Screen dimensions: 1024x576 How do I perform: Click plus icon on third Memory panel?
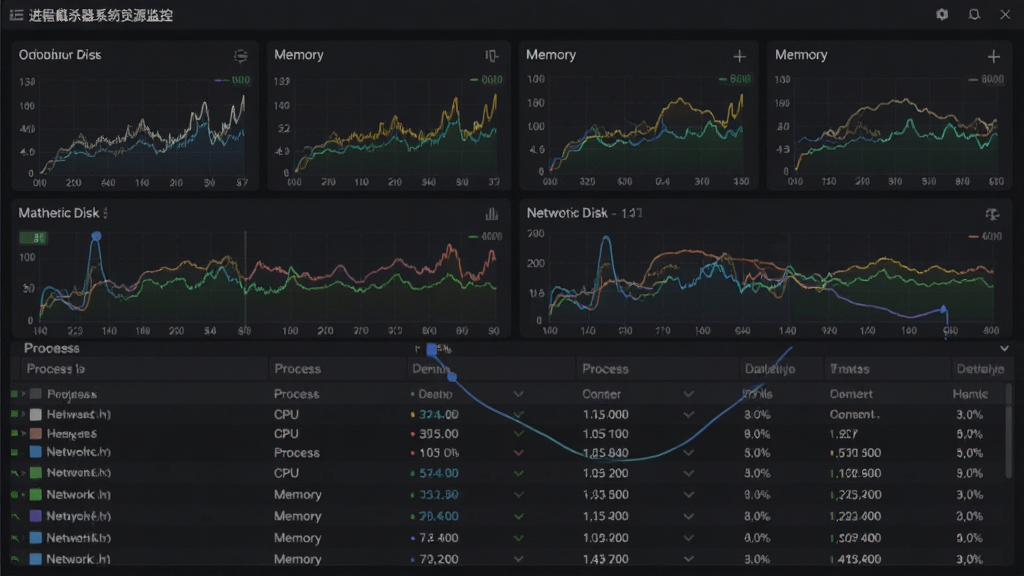point(993,57)
